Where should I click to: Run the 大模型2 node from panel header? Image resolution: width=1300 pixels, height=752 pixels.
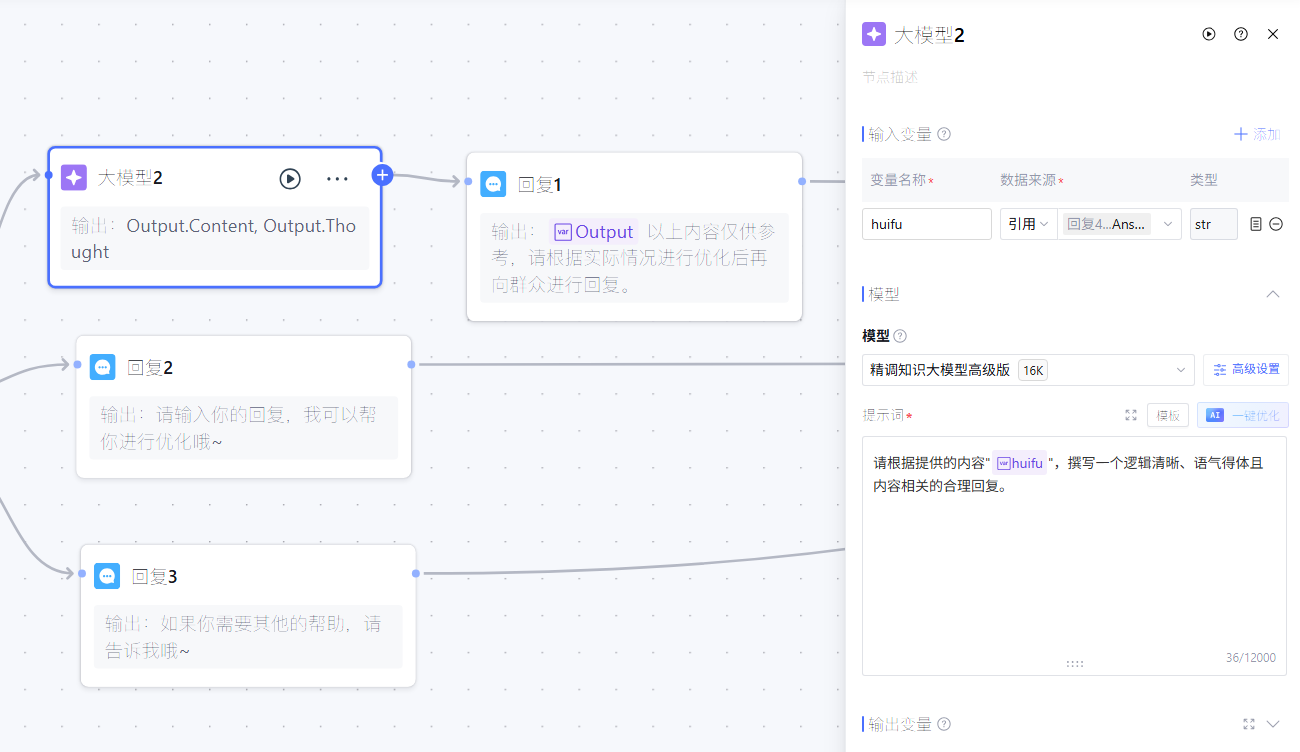pos(1208,34)
